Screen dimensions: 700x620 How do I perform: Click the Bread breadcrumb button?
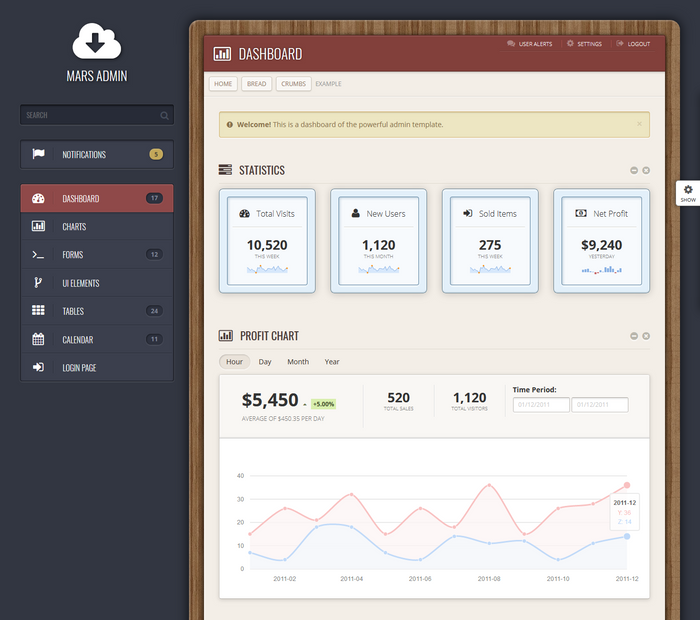pos(256,83)
